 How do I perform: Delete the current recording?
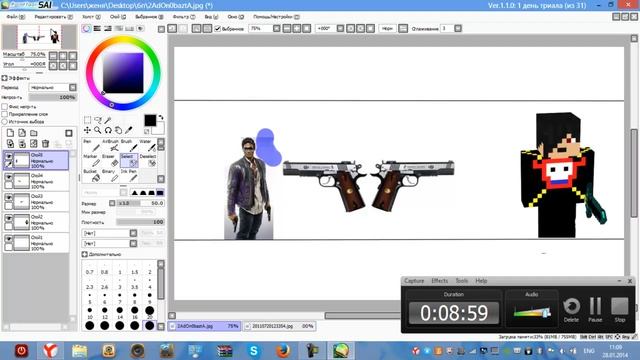[x=571, y=310]
